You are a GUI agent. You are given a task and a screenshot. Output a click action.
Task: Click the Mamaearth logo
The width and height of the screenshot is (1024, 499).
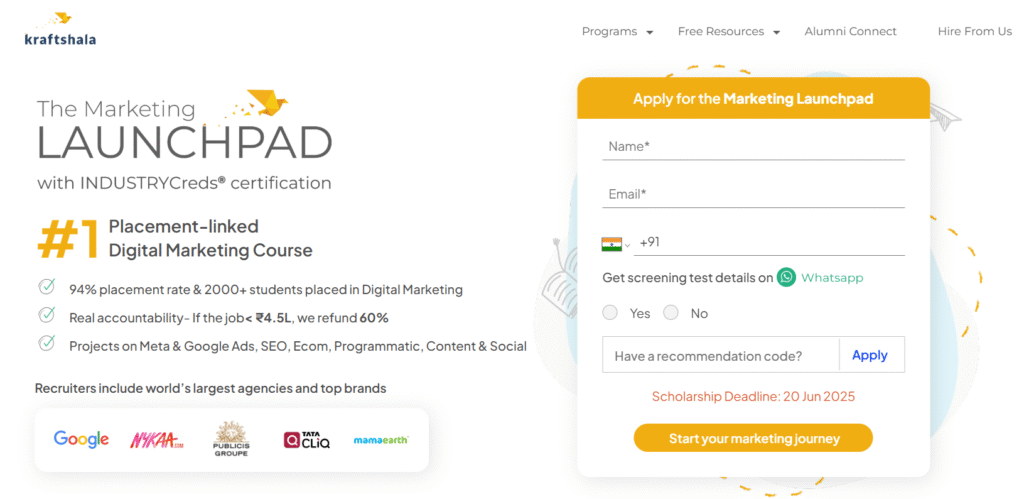381,440
